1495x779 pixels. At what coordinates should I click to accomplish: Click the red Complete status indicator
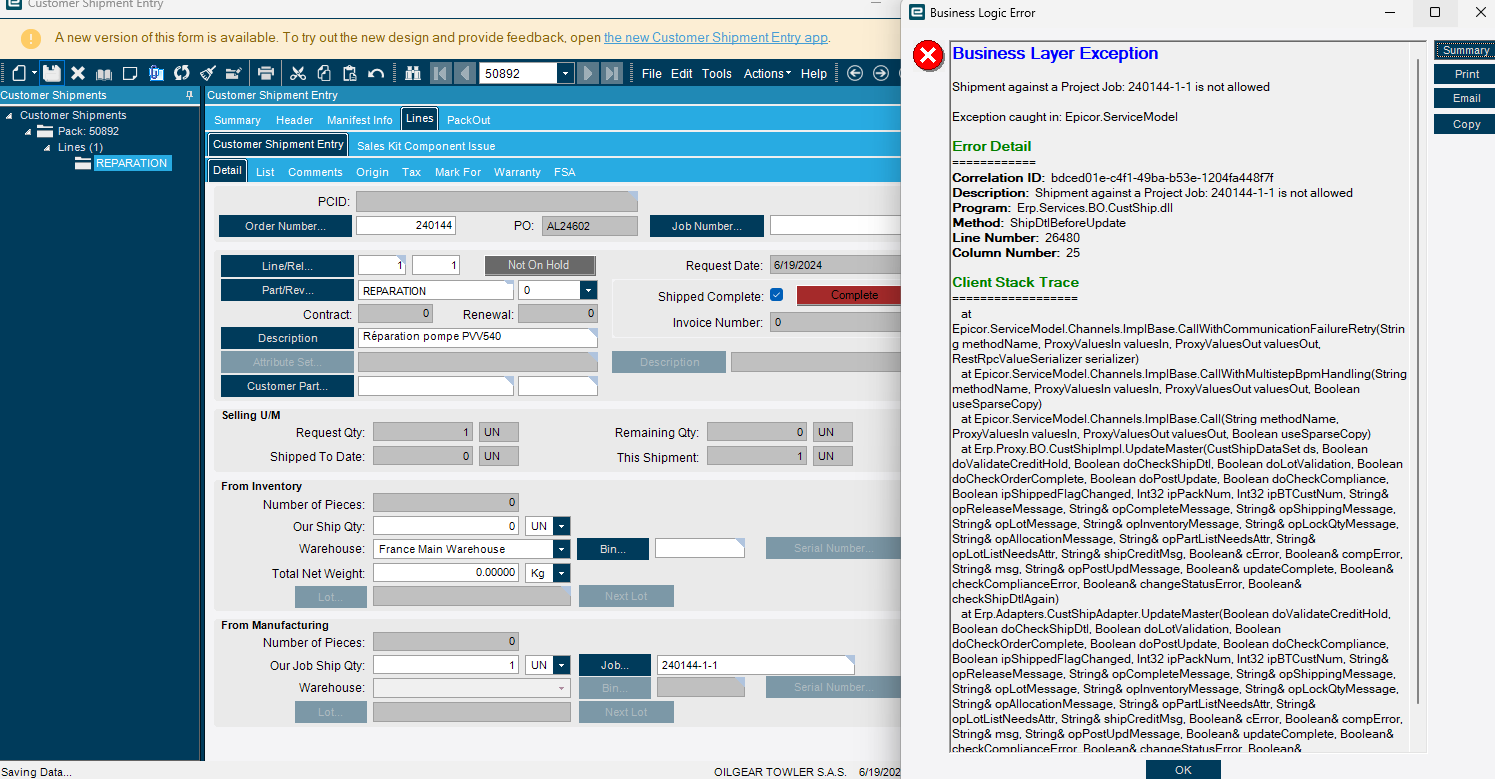tap(850, 295)
